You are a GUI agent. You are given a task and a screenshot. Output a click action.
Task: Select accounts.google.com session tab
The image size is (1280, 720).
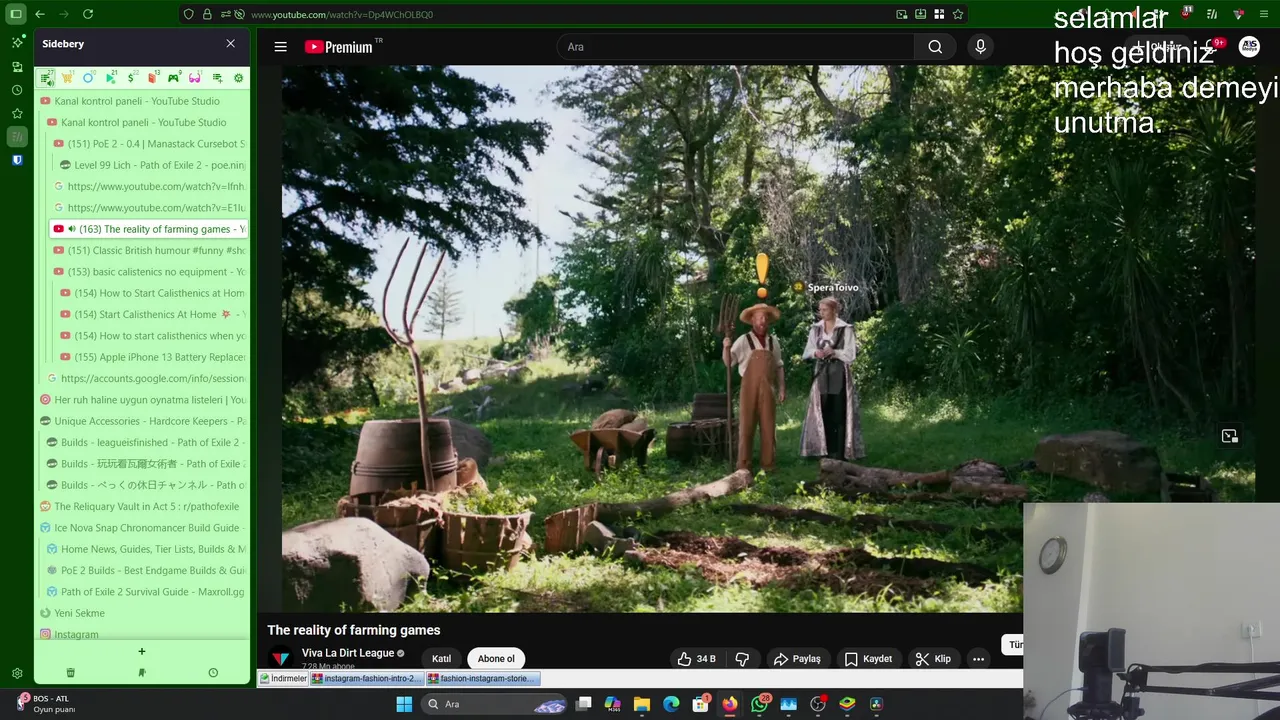coord(145,379)
